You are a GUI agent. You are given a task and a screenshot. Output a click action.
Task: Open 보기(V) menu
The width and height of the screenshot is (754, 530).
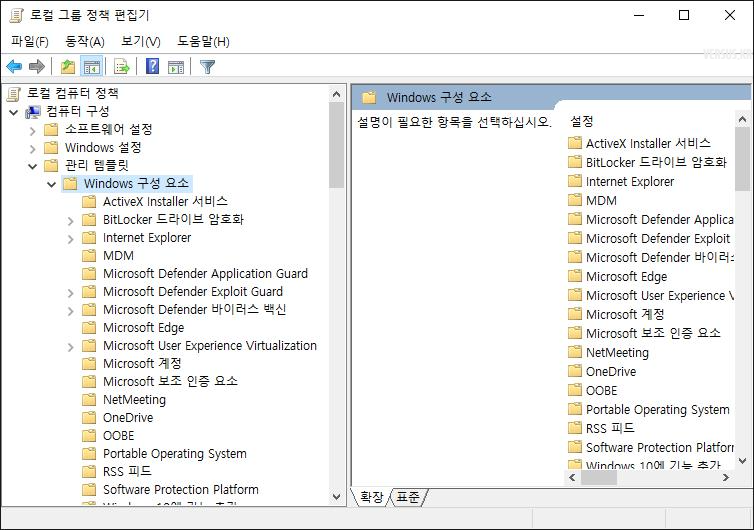pos(140,41)
